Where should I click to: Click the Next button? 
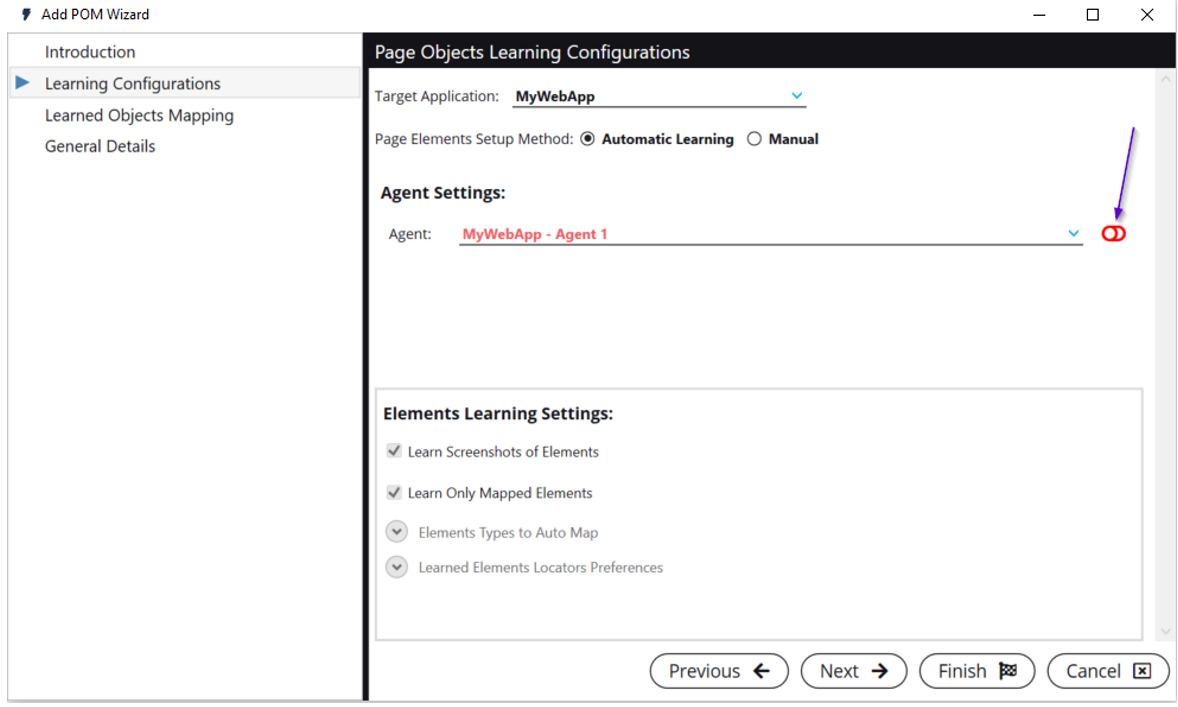[853, 671]
